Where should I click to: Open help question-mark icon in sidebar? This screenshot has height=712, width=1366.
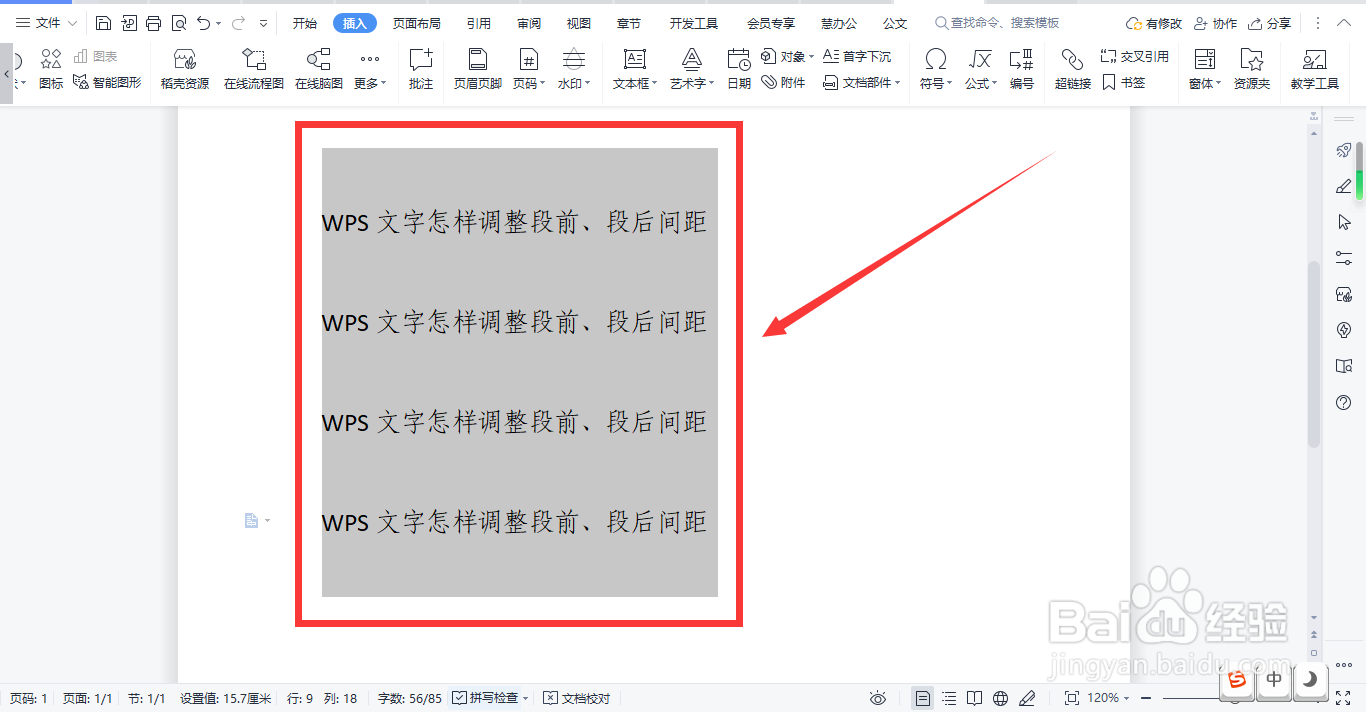[x=1344, y=402]
